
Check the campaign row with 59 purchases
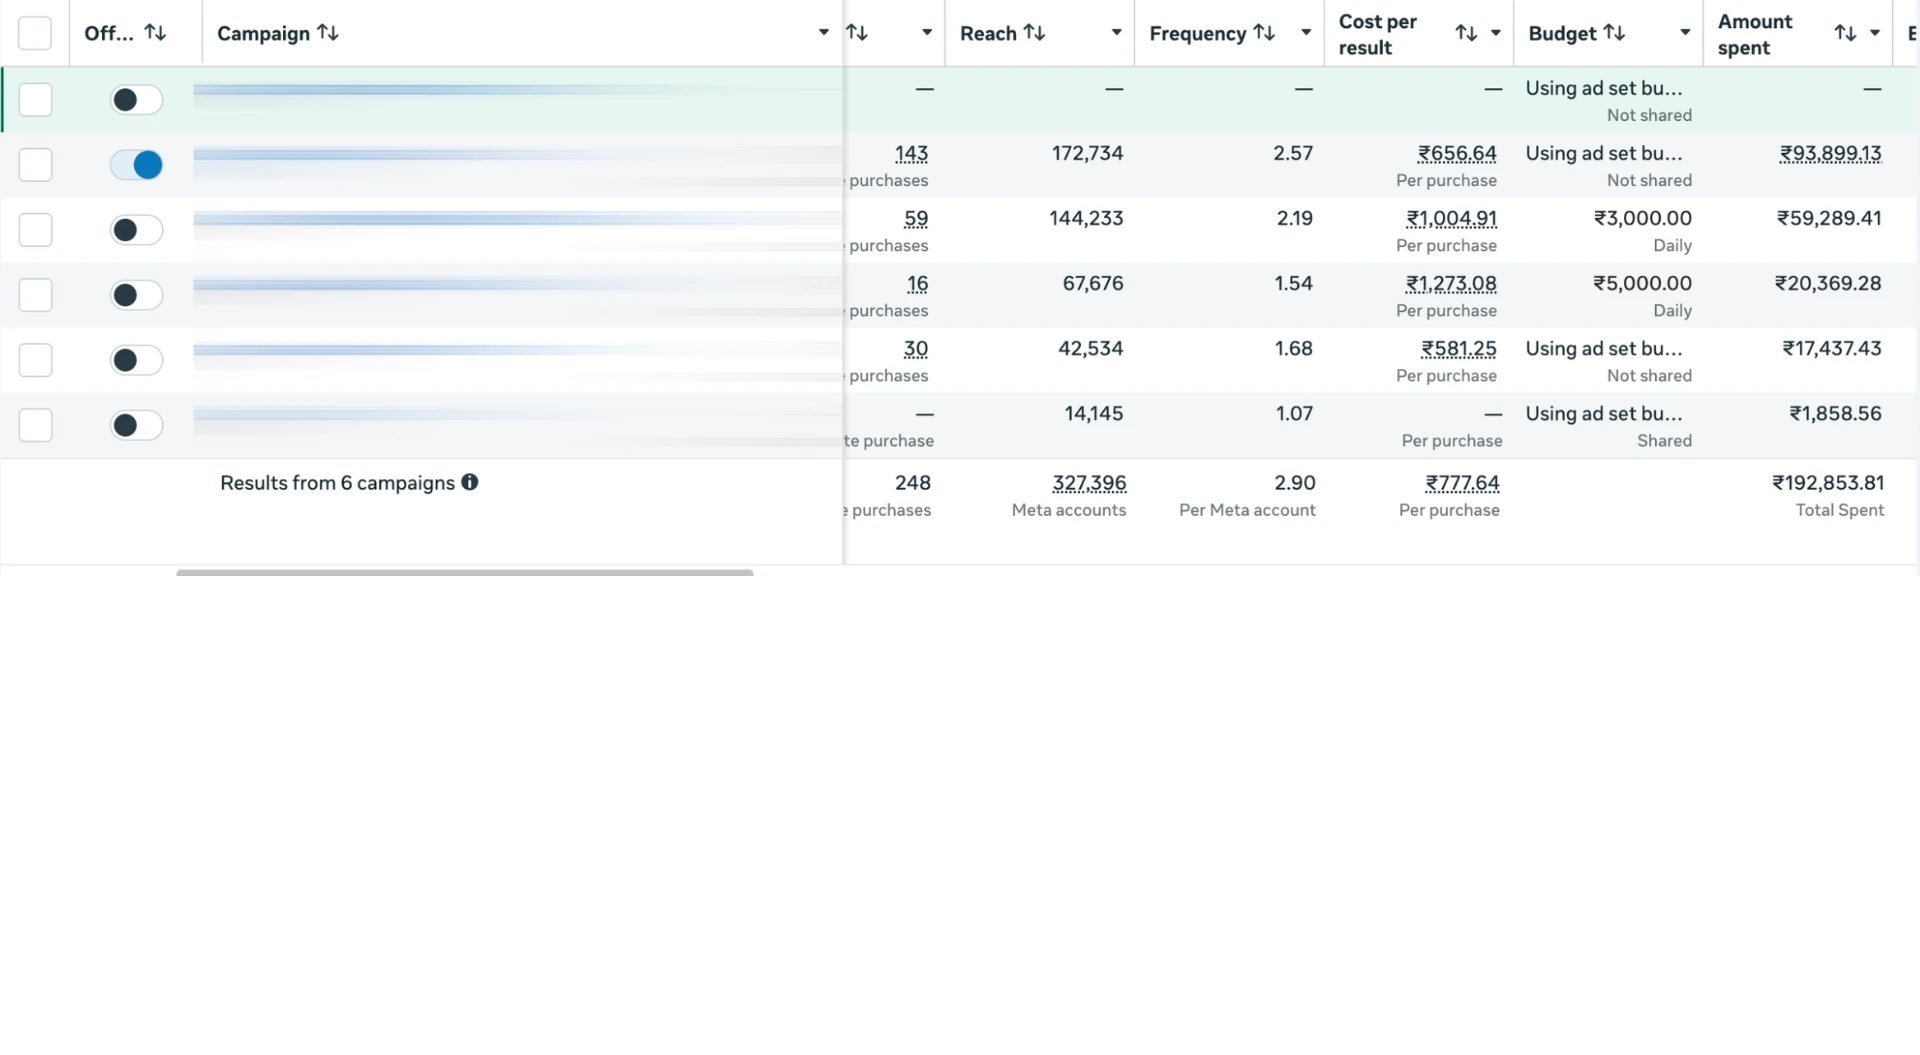[x=35, y=229]
